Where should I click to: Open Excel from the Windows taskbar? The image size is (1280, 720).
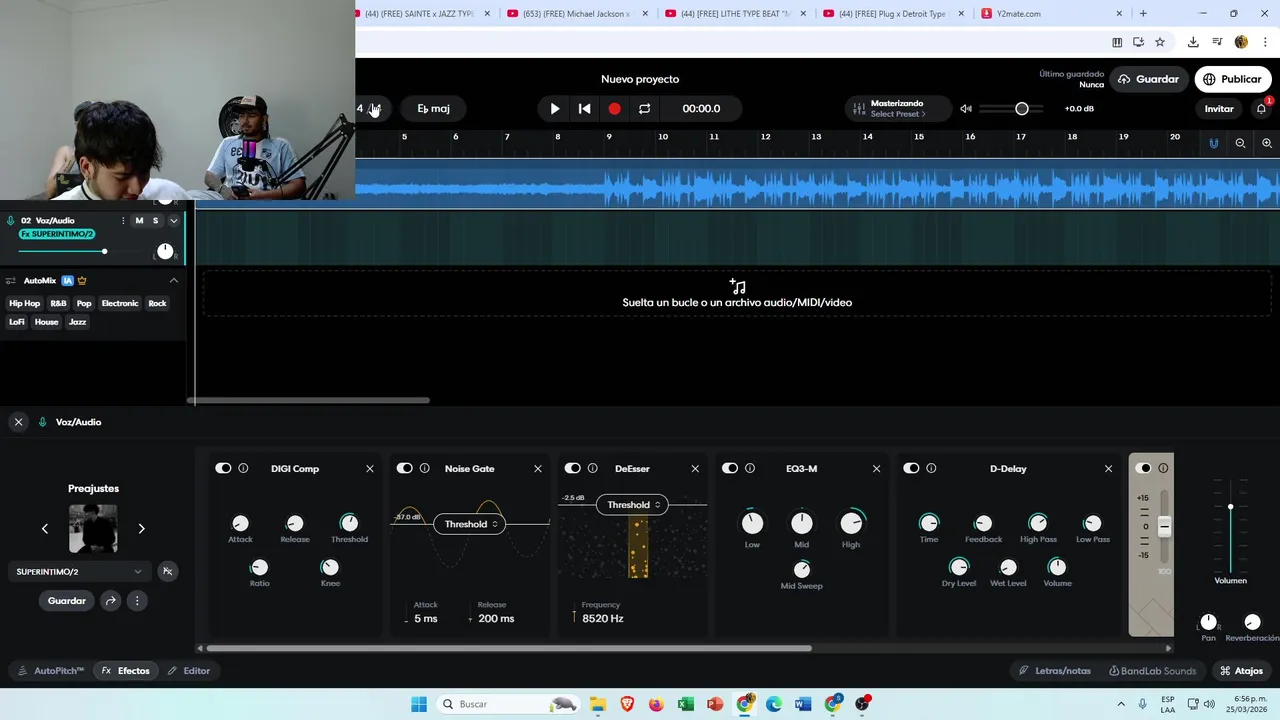tap(685, 704)
